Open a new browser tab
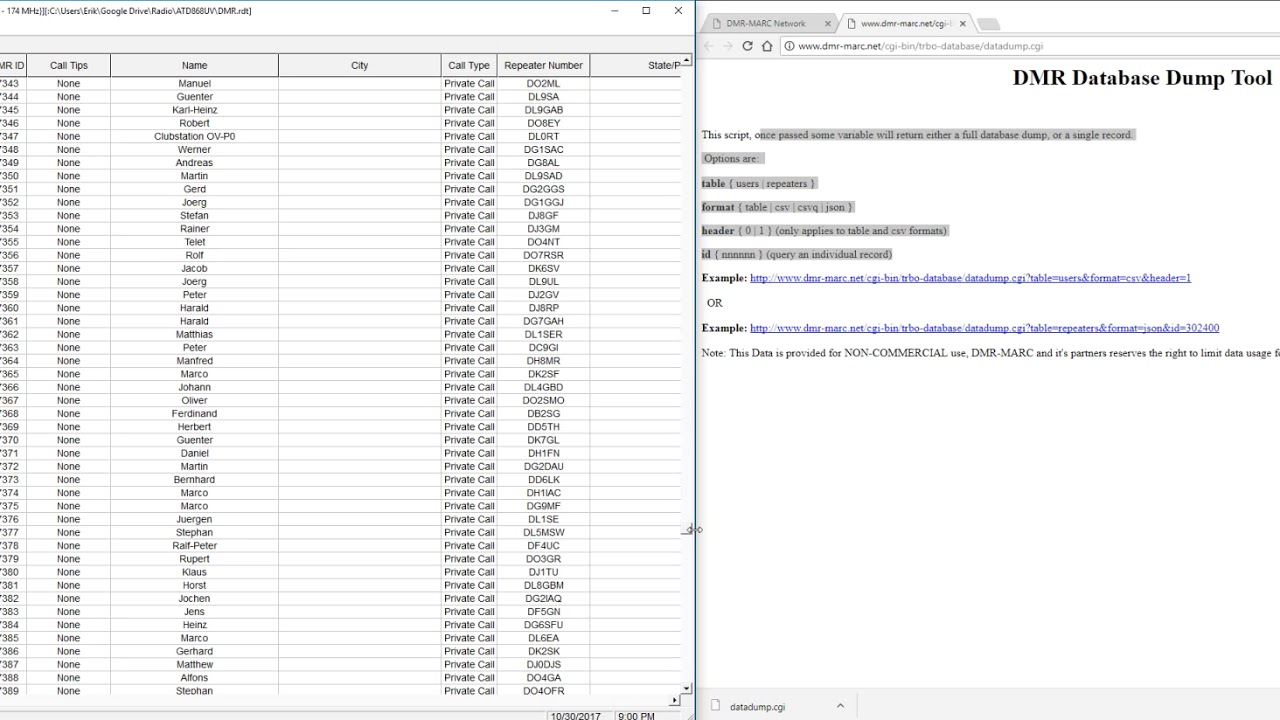This screenshot has height=720, width=1280. point(988,24)
